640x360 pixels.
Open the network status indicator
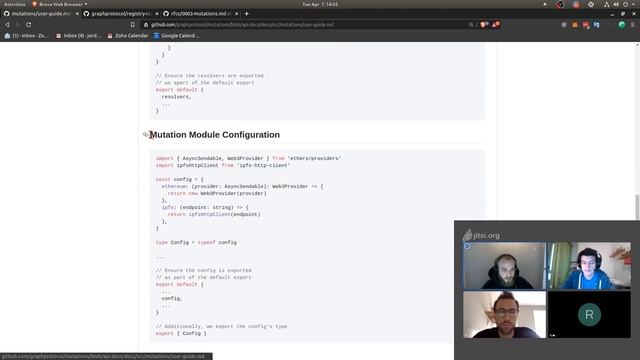point(607,4)
